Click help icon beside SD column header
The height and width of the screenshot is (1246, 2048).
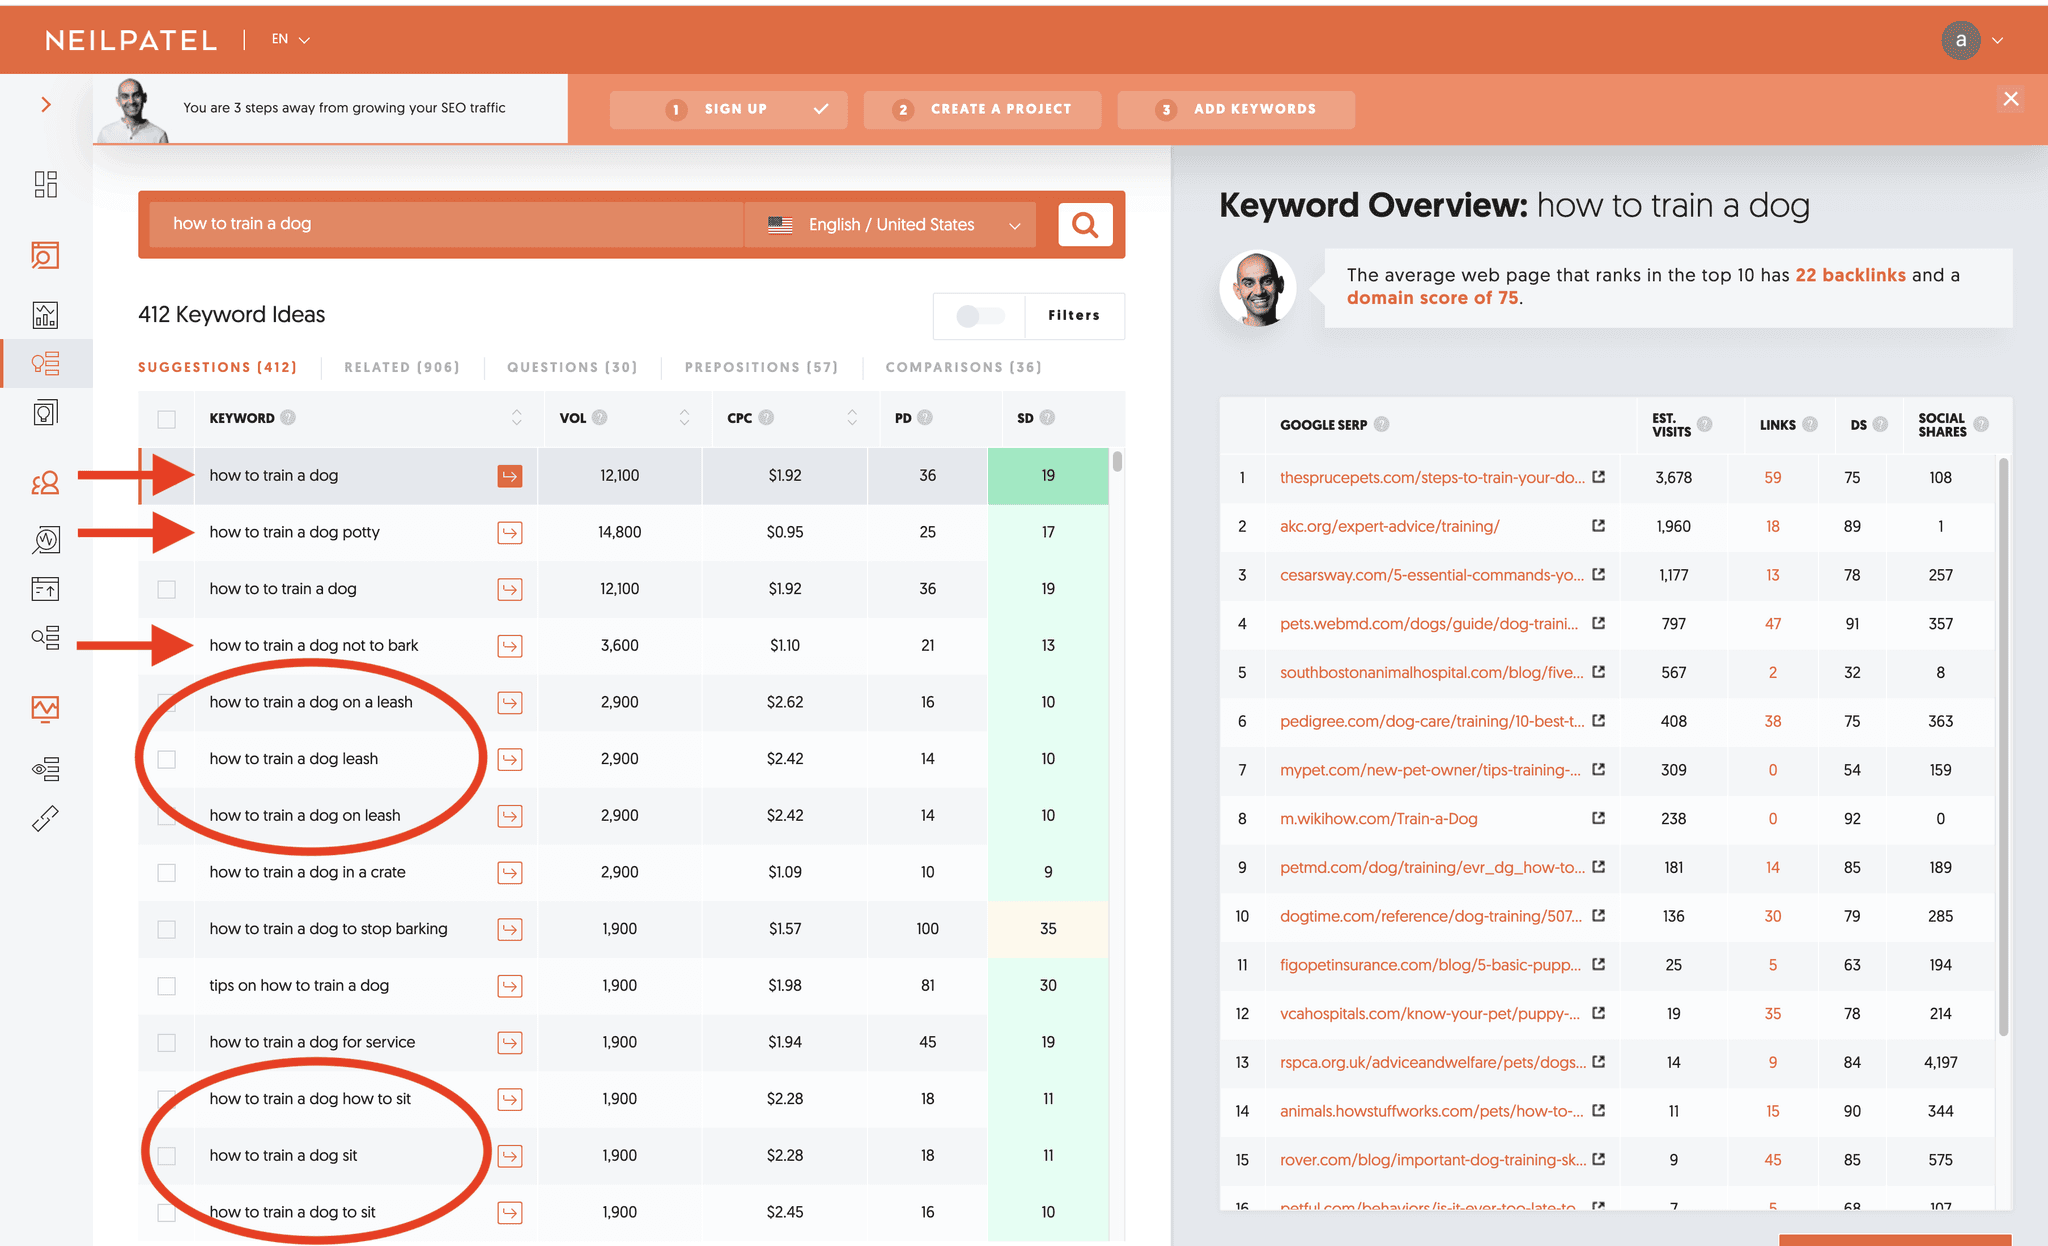1047,418
